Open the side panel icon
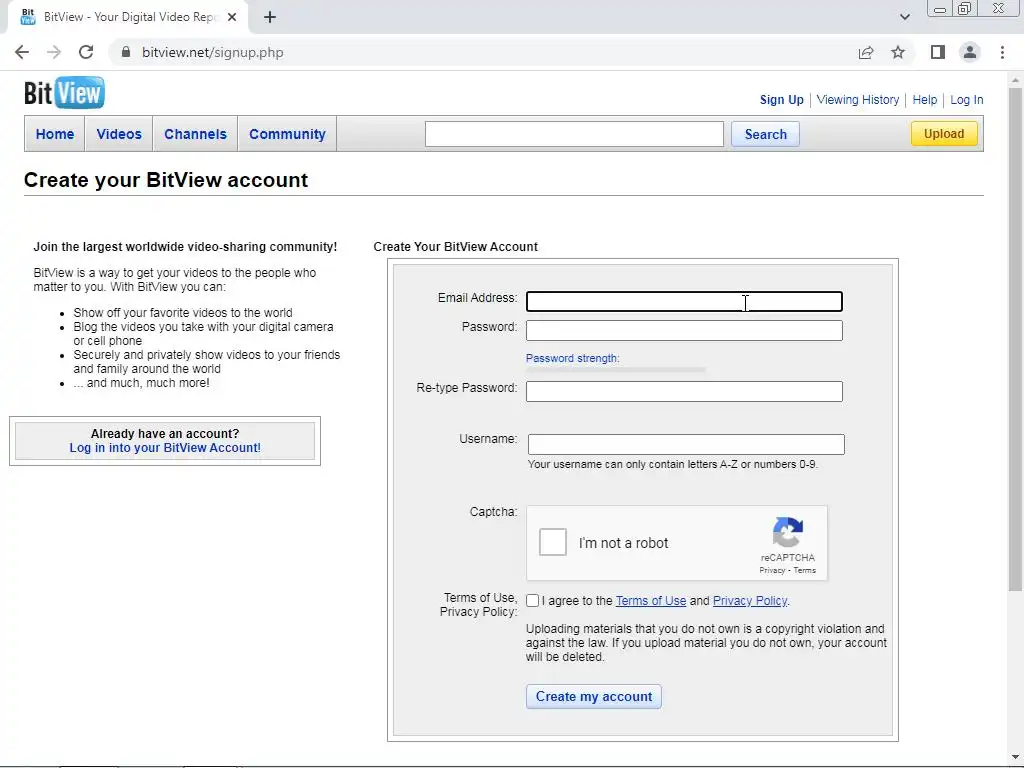 point(938,52)
